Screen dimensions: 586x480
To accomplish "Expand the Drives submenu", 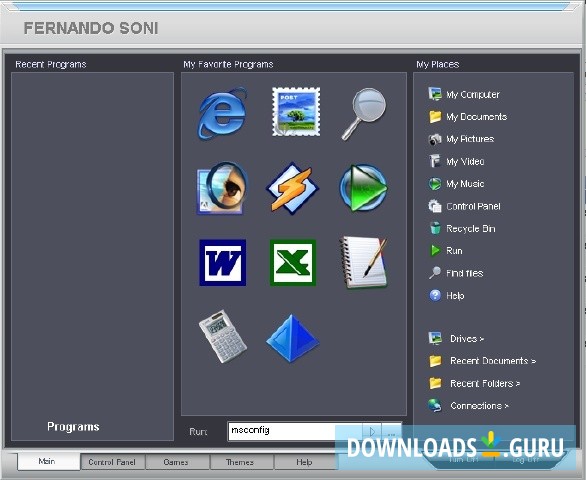I will pos(467,339).
